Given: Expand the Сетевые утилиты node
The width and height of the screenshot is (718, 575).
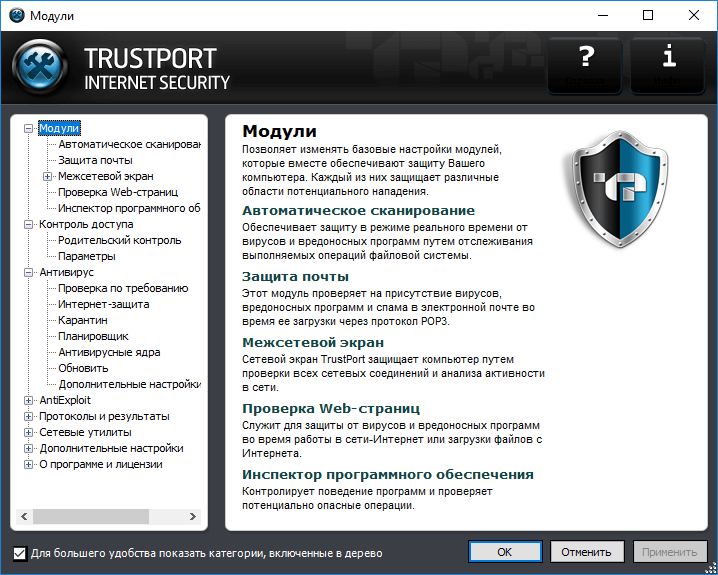Looking at the screenshot, I should click(28, 433).
